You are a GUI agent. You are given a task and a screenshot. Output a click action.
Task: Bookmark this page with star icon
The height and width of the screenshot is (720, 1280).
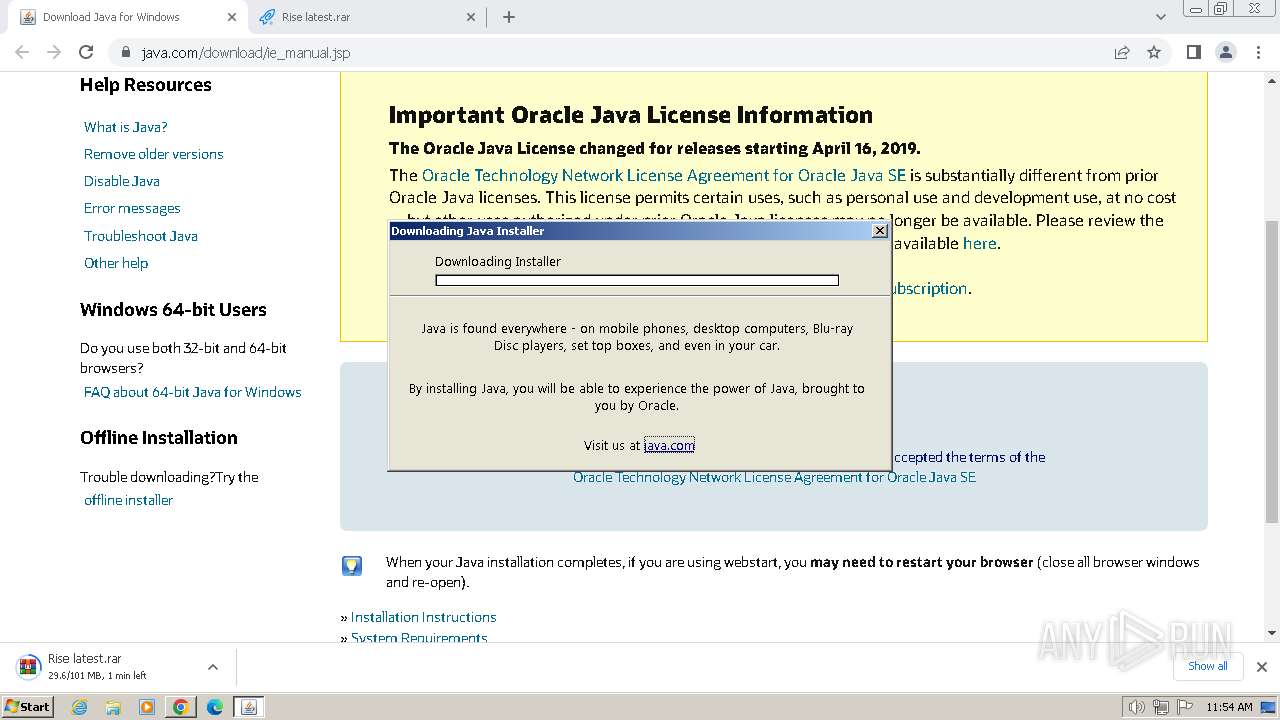1154,52
